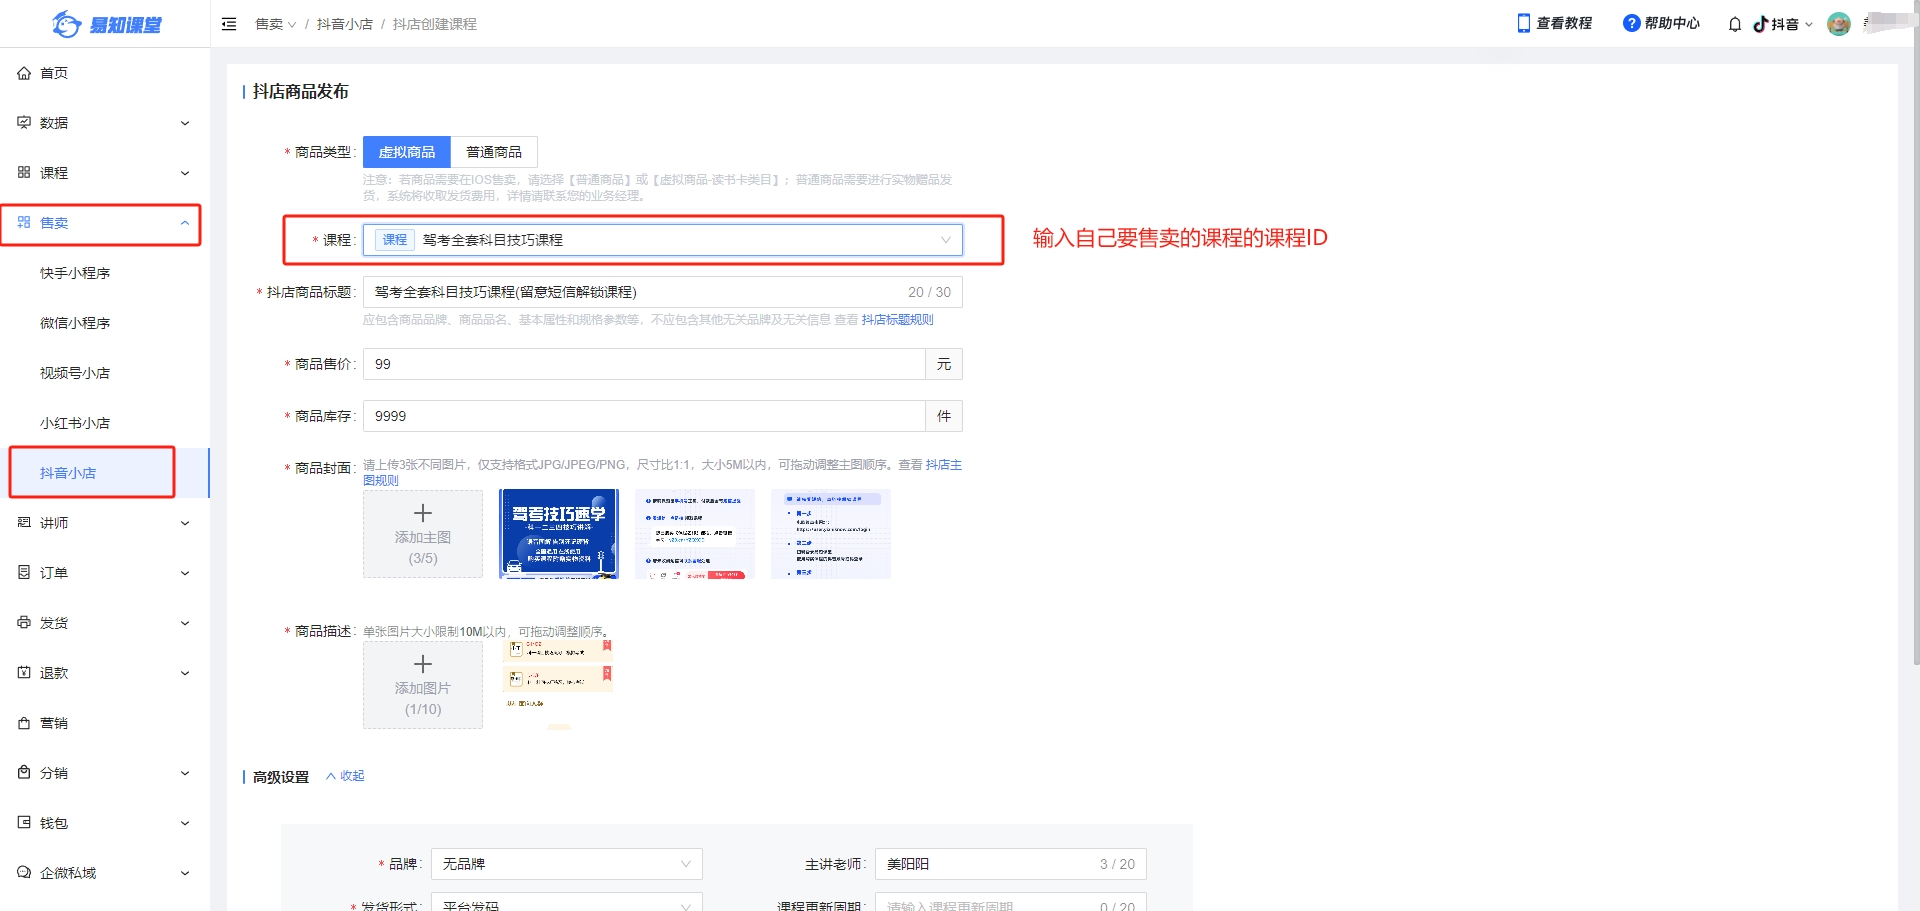Expand the 课程 sidebar menu

coord(185,173)
